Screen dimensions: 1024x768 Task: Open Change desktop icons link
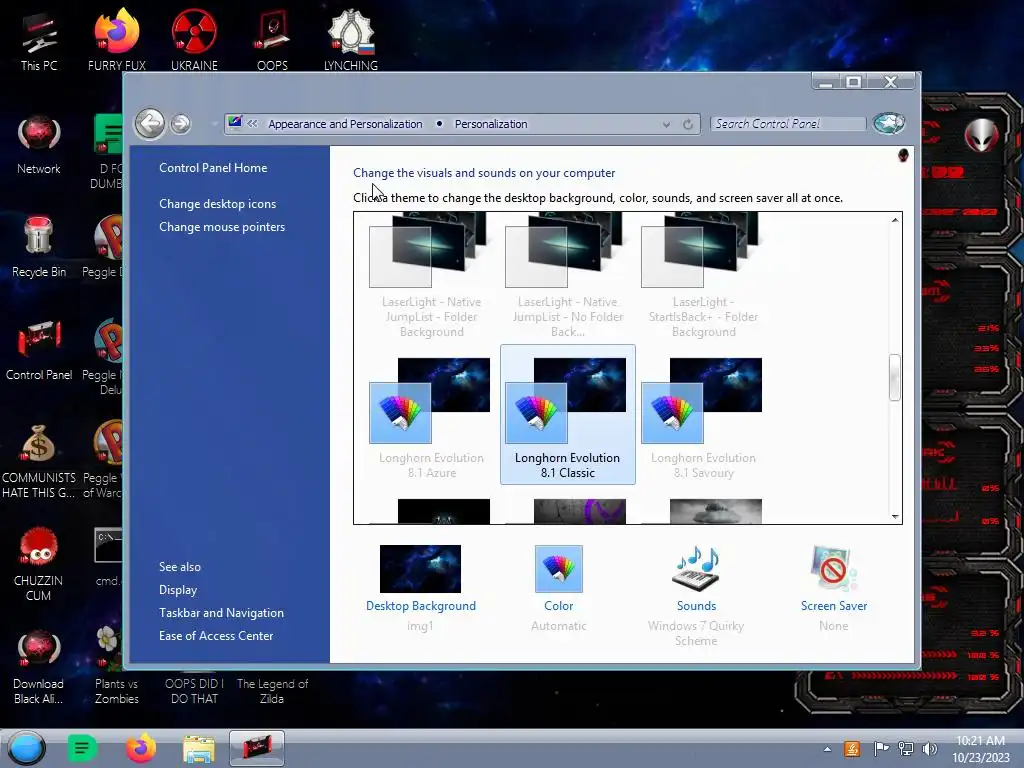tap(217, 204)
